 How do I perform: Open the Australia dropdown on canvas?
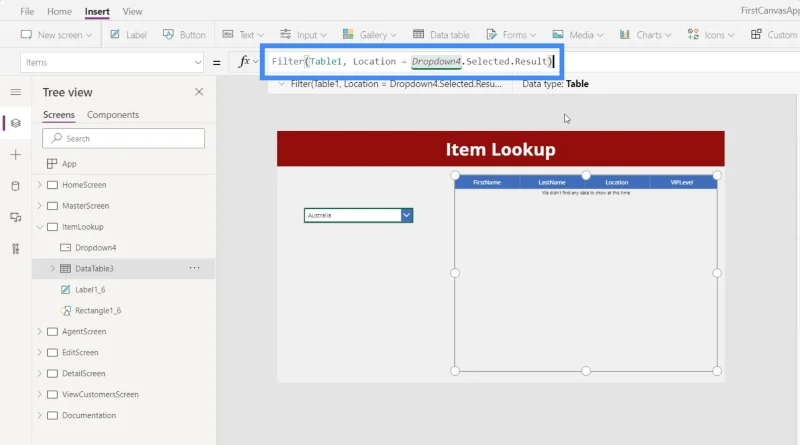[x=407, y=215]
